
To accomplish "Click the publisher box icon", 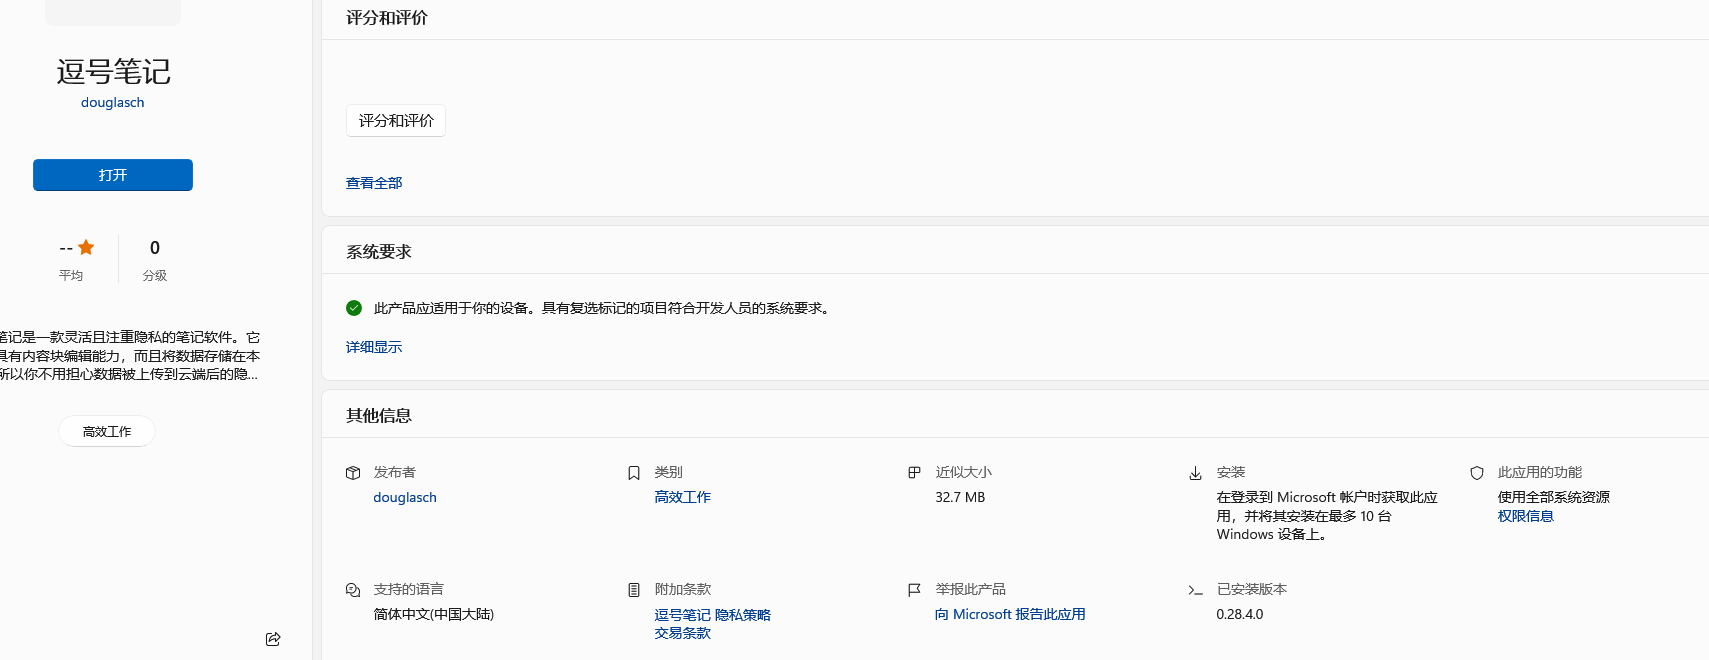I will 353,473.
